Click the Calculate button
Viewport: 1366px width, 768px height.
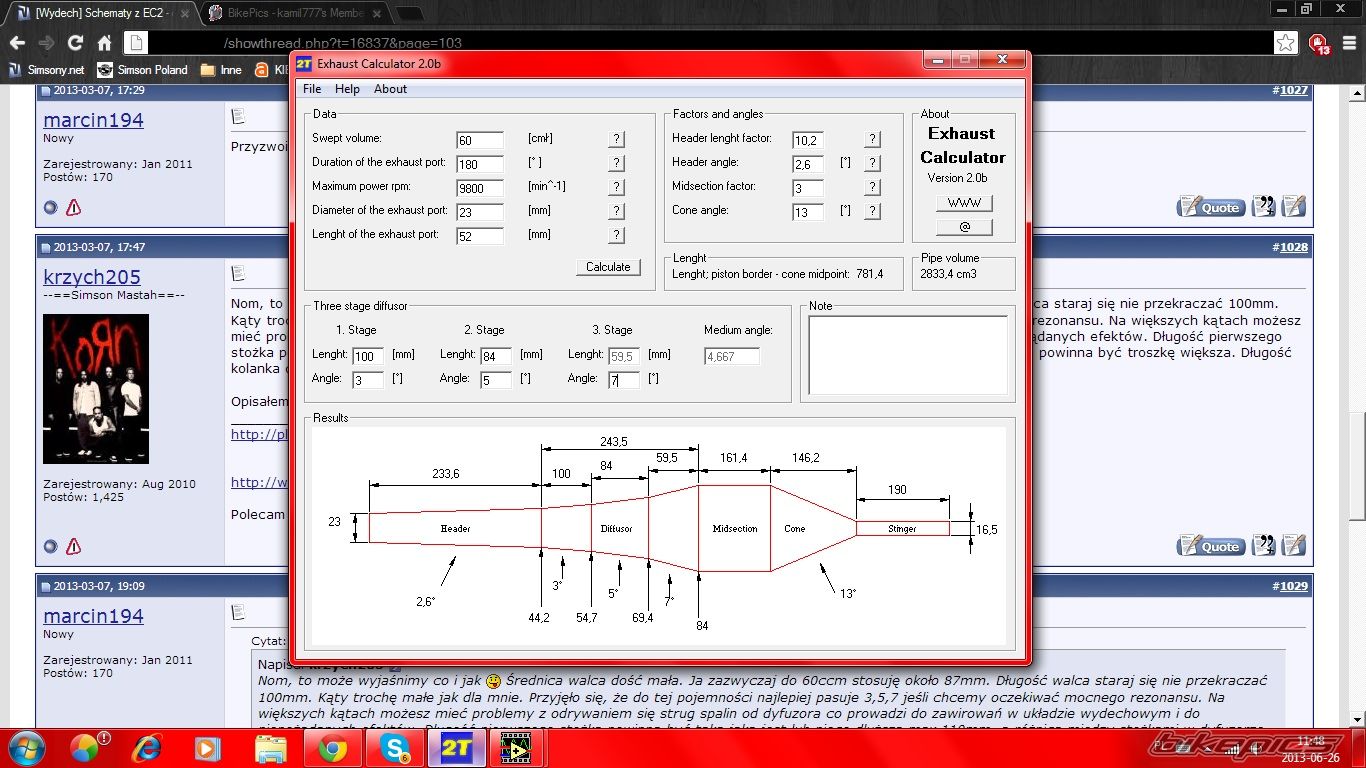click(x=608, y=267)
